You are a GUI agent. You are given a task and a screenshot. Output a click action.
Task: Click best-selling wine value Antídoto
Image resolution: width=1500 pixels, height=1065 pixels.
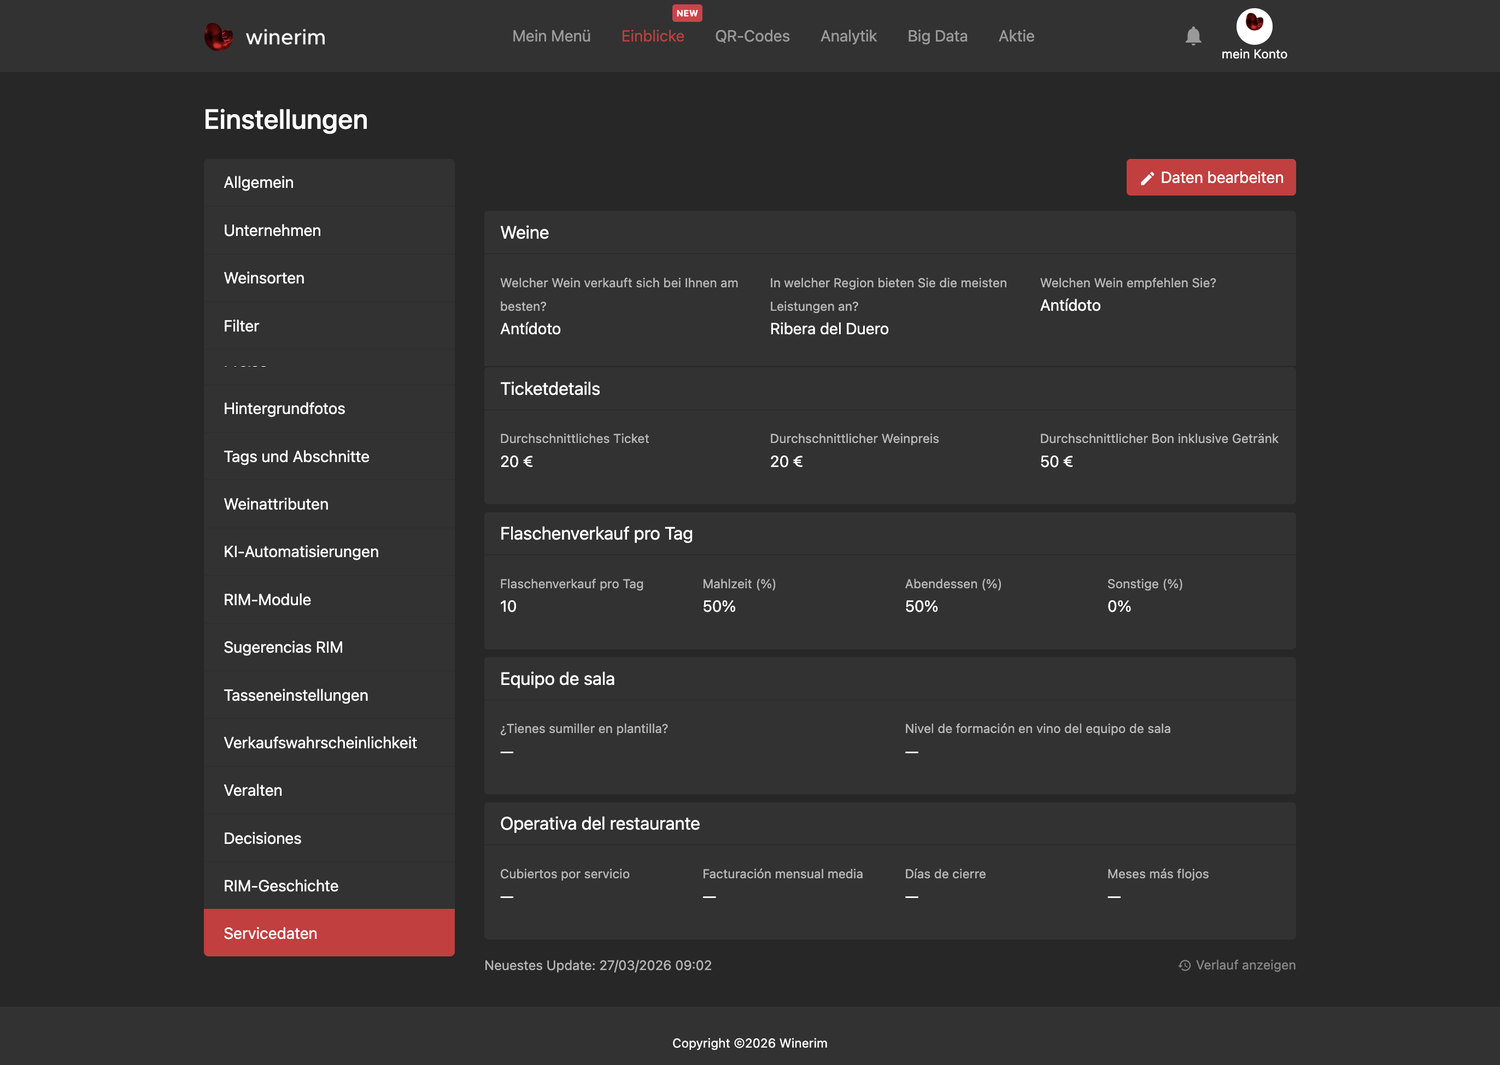[530, 329]
